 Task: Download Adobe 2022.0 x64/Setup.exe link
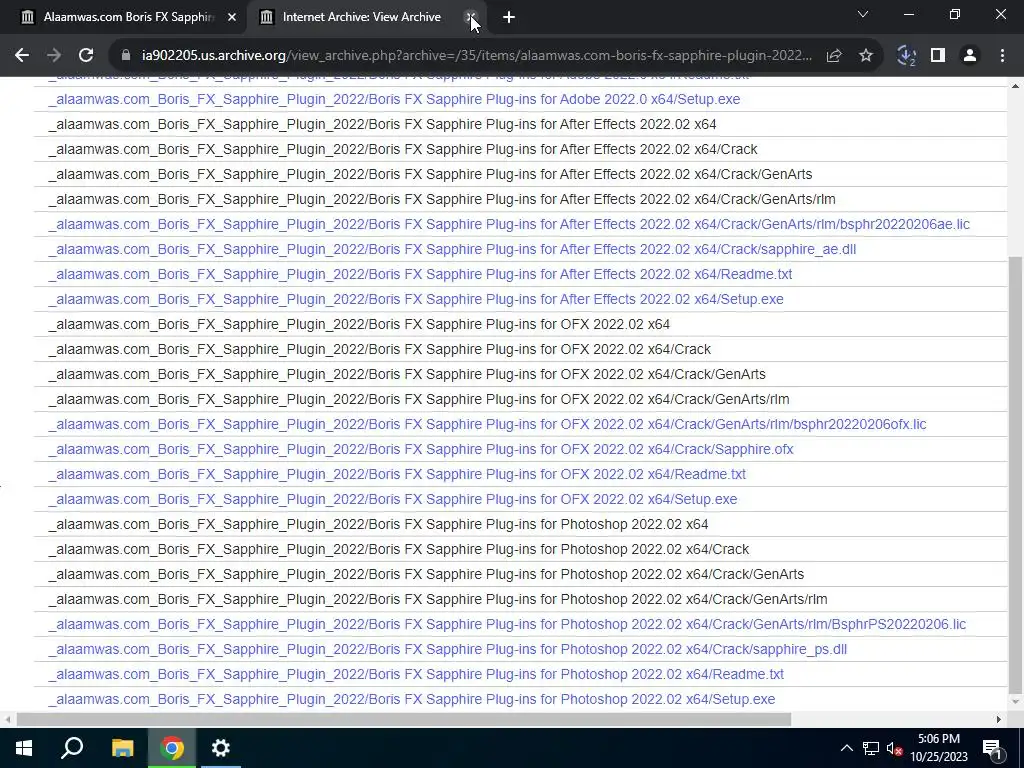point(394,99)
